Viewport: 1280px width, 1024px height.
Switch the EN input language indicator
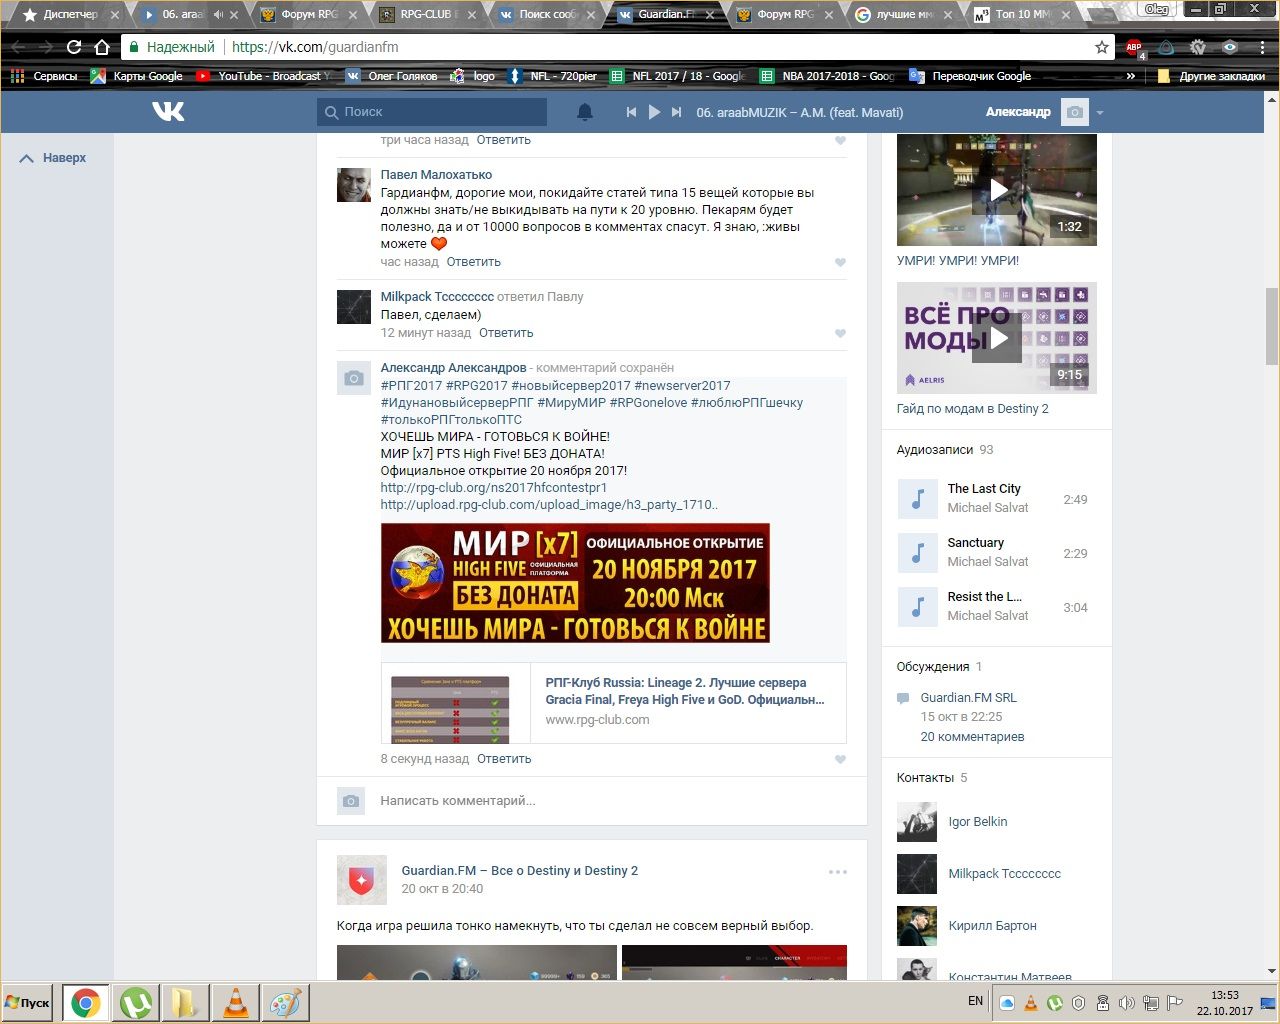tap(976, 1001)
